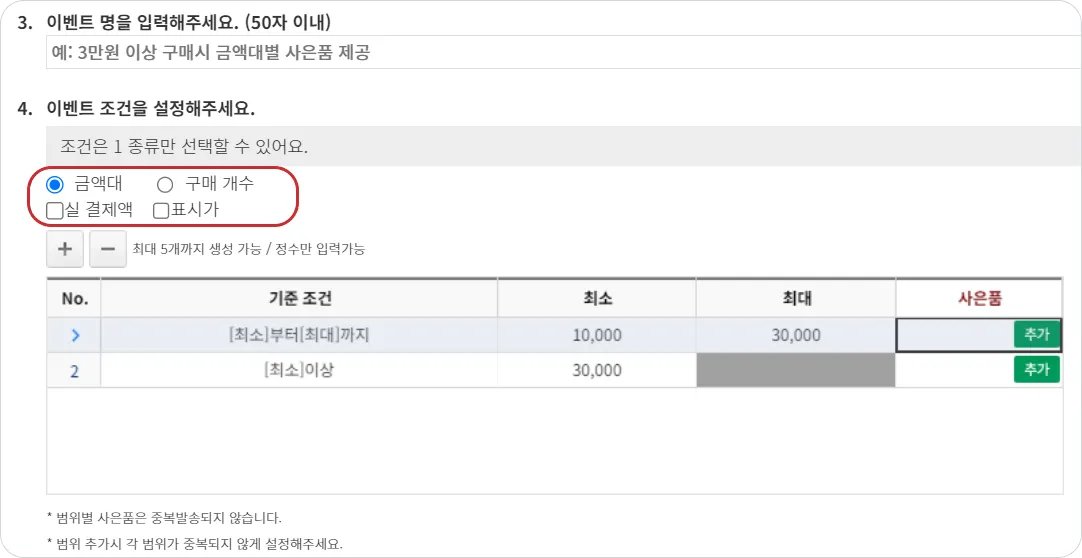The width and height of the screenshot is (1082, 558).
Task: Open [최소]부터[최대]까지 condition cell
Action: (299, 335)
